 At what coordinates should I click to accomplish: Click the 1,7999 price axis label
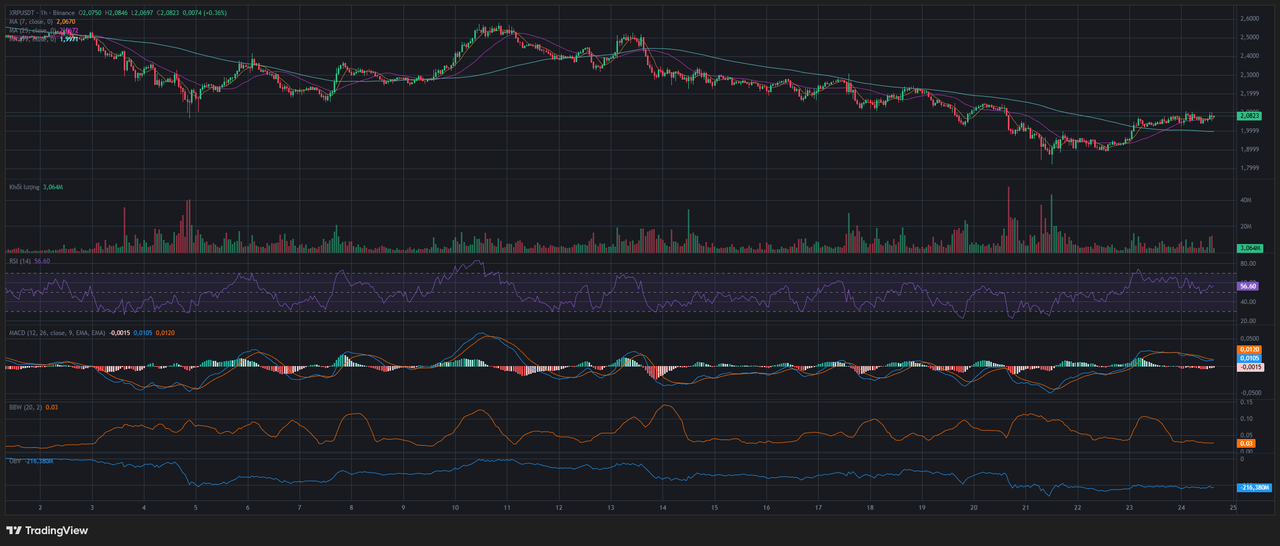[x=1249, y=168]
